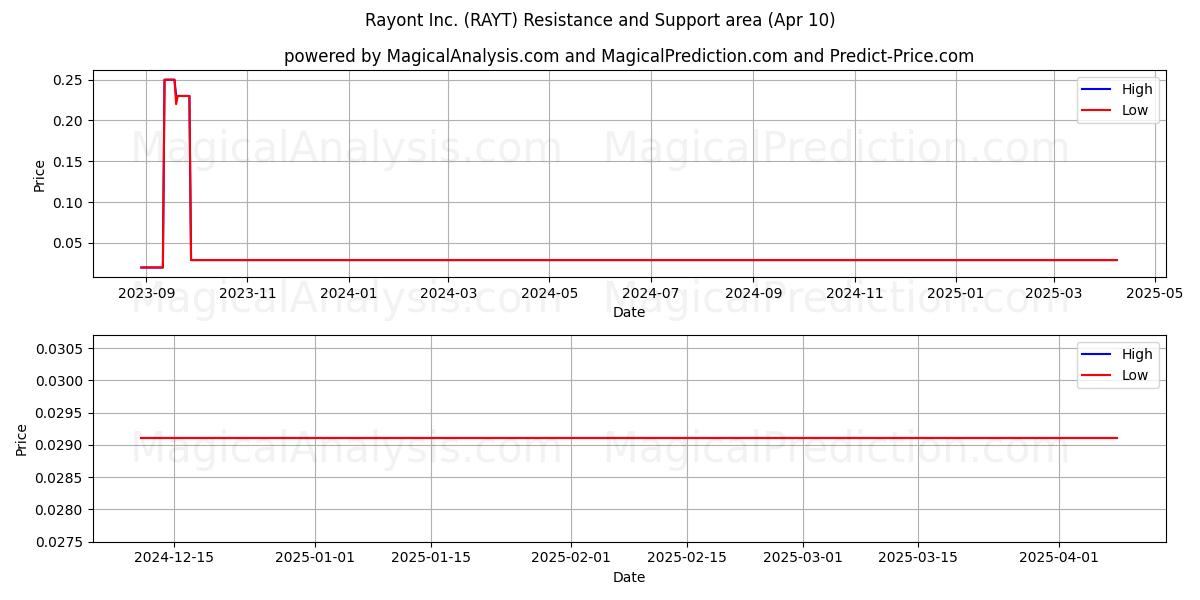Screen dimensions: 1200x600
Task: Click the 2024-05 date tick label
Action: 549,293
